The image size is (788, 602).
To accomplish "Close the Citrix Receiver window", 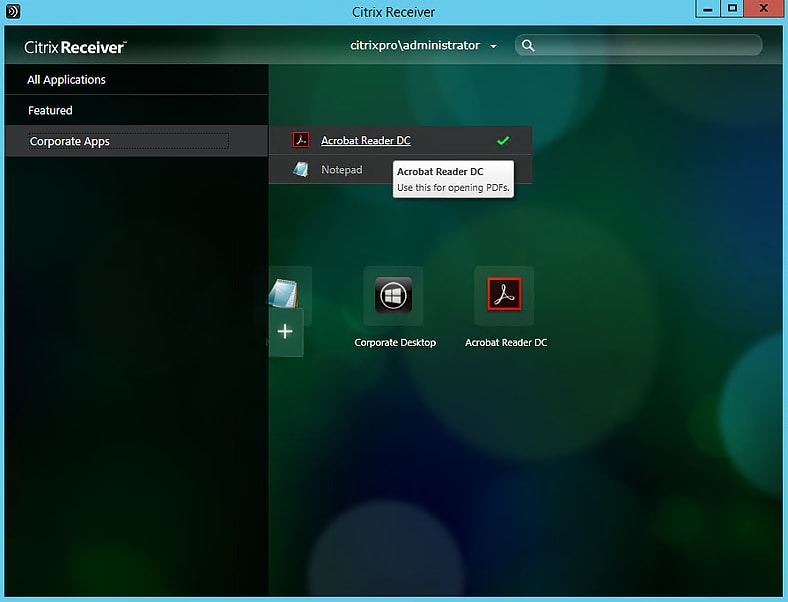I will point(763,9).
